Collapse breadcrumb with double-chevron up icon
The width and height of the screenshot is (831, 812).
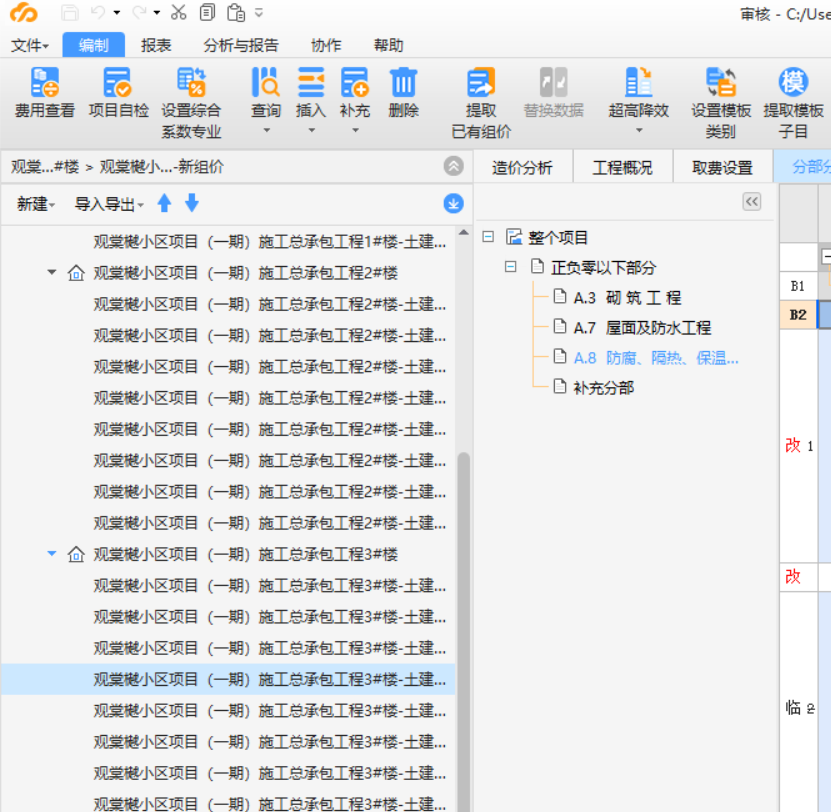[453, 166]
